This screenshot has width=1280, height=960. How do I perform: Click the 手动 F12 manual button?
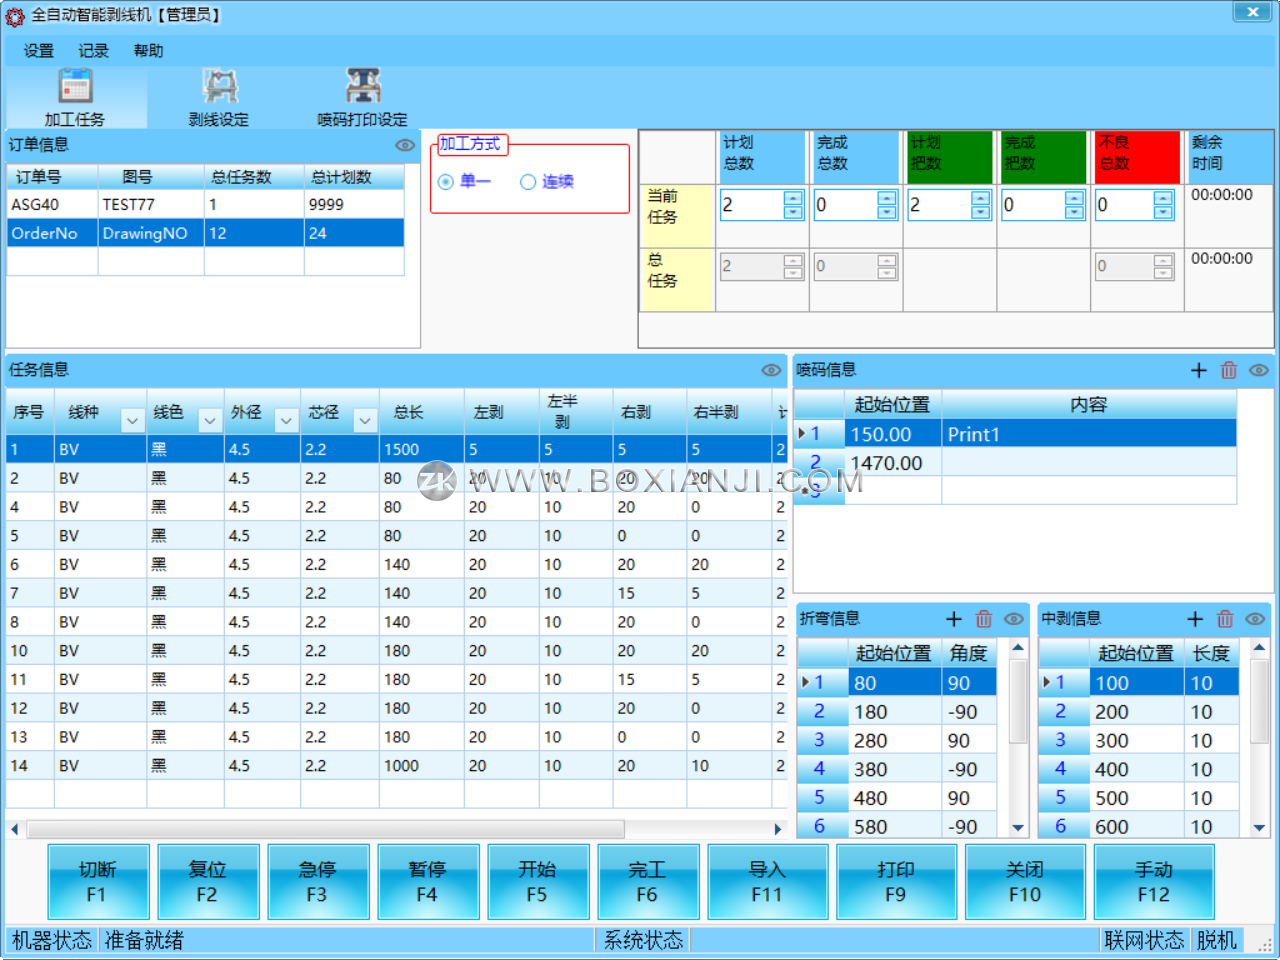coord(1154,882)
